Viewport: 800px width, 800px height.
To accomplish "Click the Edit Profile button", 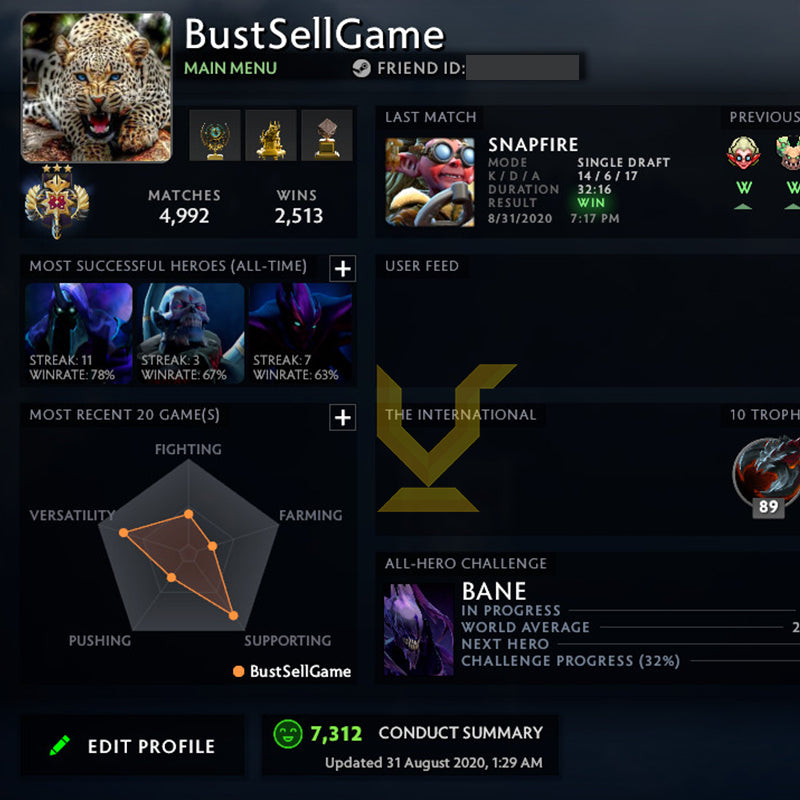I will (132, 745).
